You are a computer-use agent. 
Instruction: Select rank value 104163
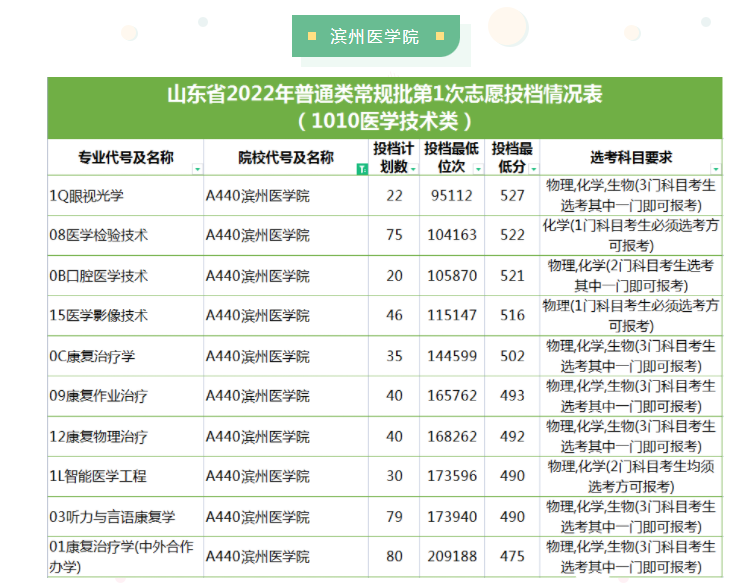(x=452, y=235)
